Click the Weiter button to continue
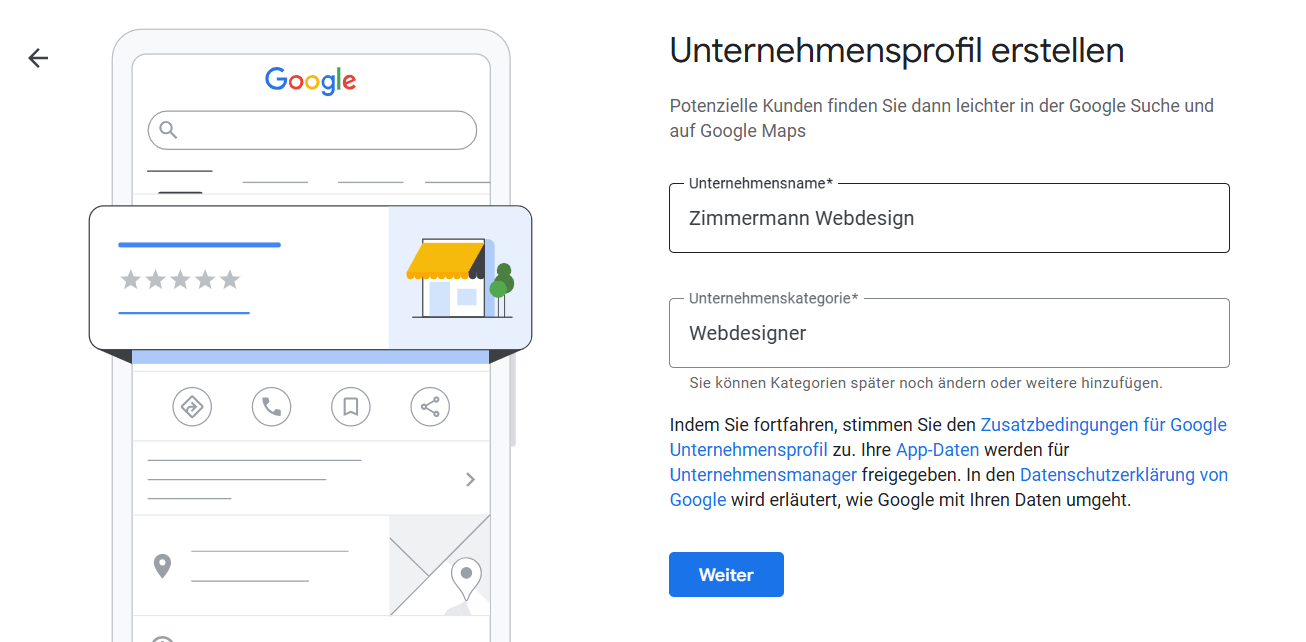The height and width of the screenshot is (642, 1306). pos(726,574)
